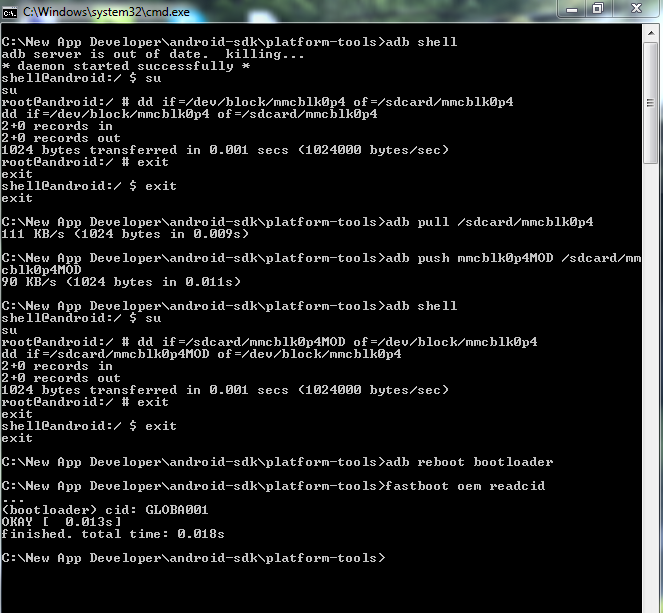Screen dimensions: 663x613
Task: Close the cmd.exe window
Action: (636, 9)
